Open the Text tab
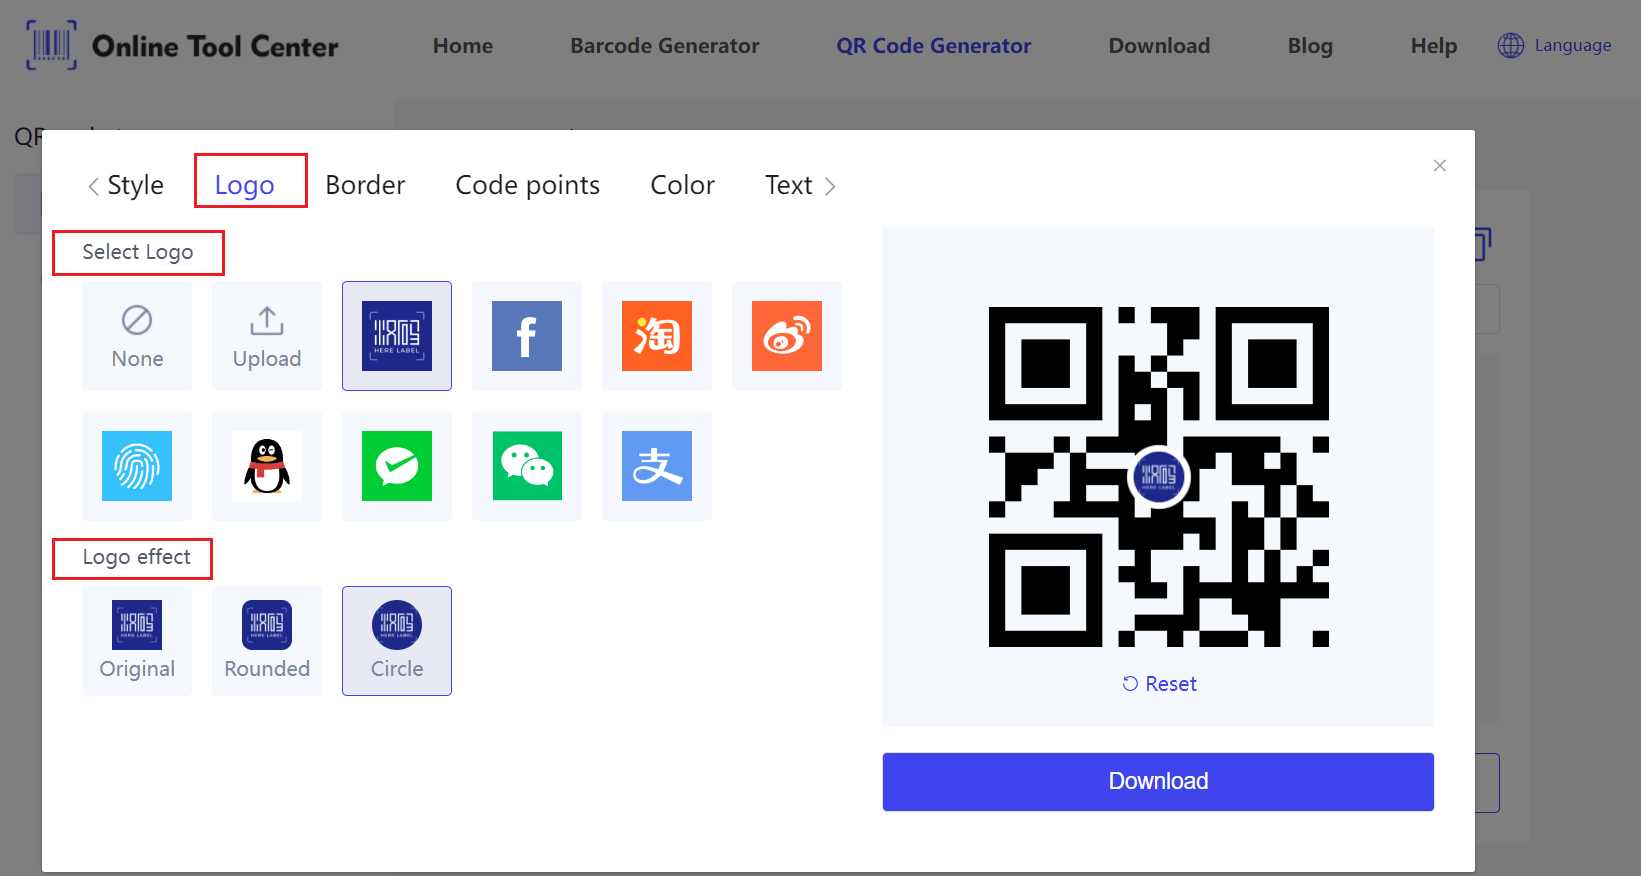Screen dimensions: 1641x876 pyautogui.click(x=788, y=185)
